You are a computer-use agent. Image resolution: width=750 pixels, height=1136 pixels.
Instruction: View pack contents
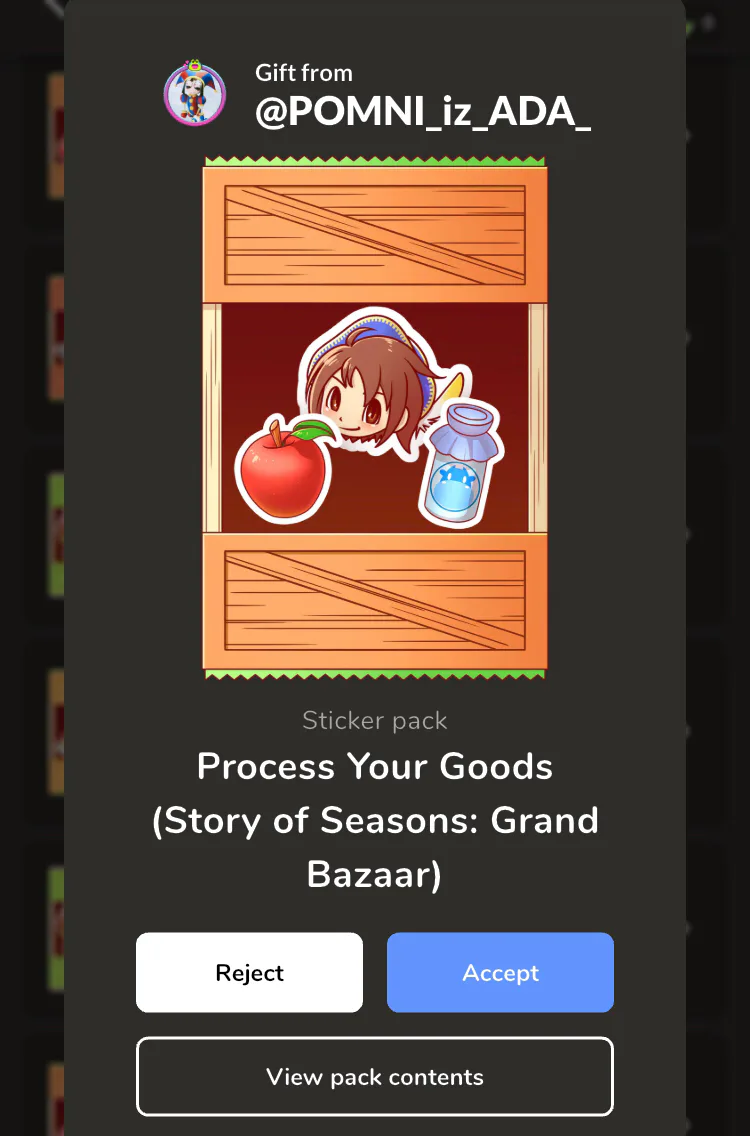coord(375,1077)
